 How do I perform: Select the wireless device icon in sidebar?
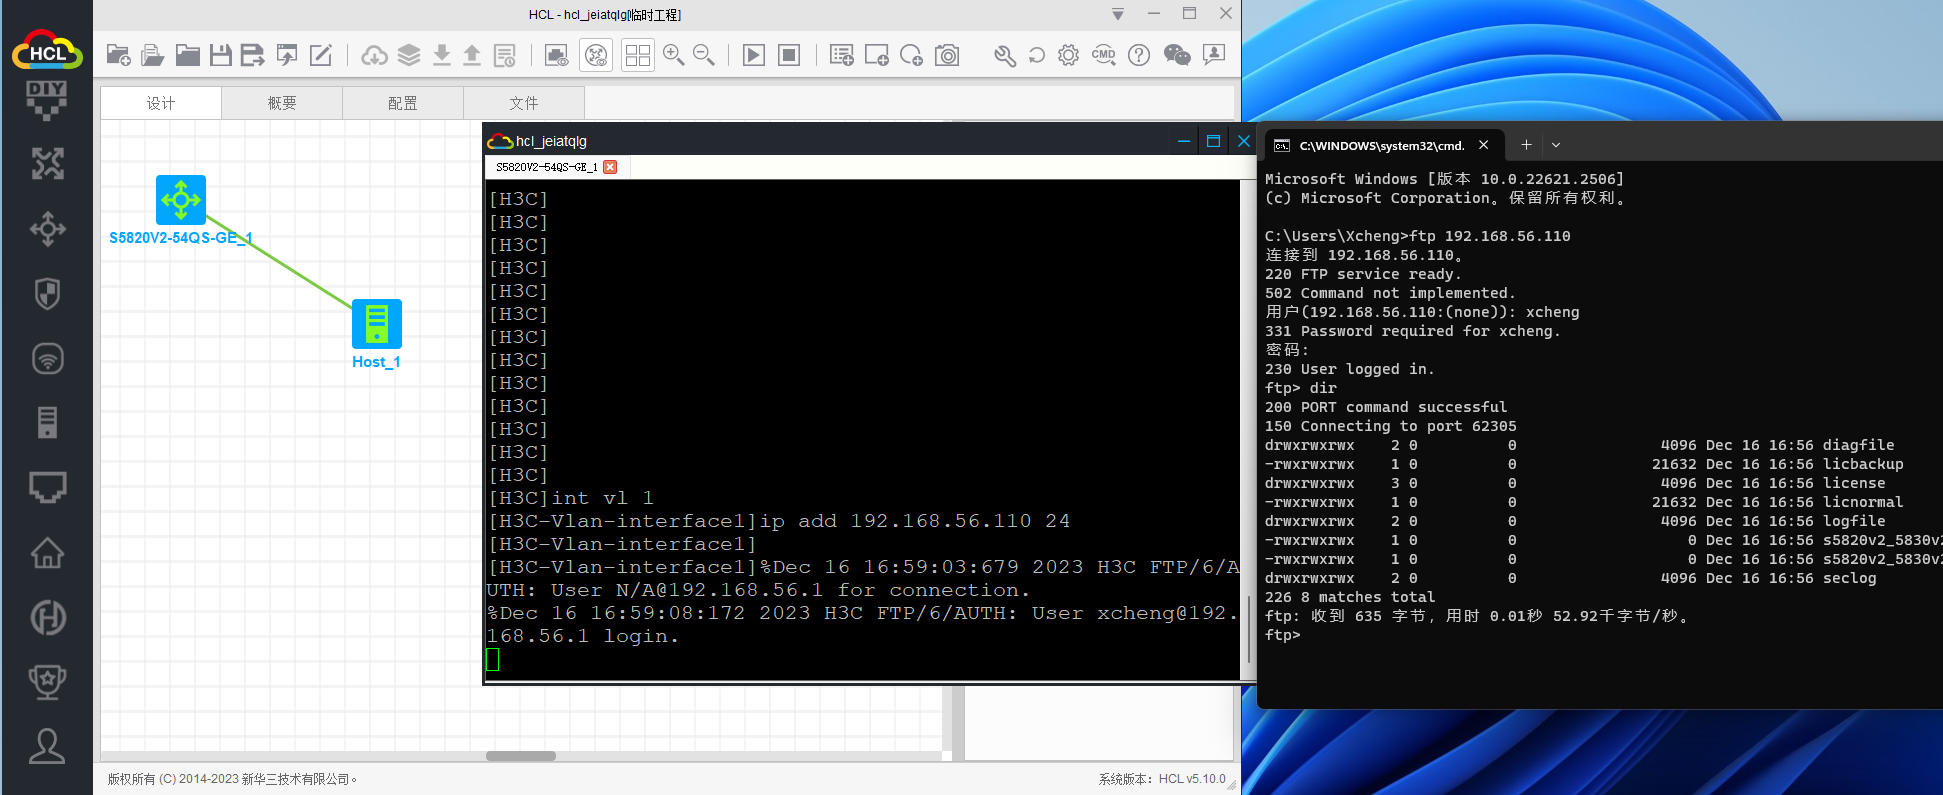(x=47, y=358)
